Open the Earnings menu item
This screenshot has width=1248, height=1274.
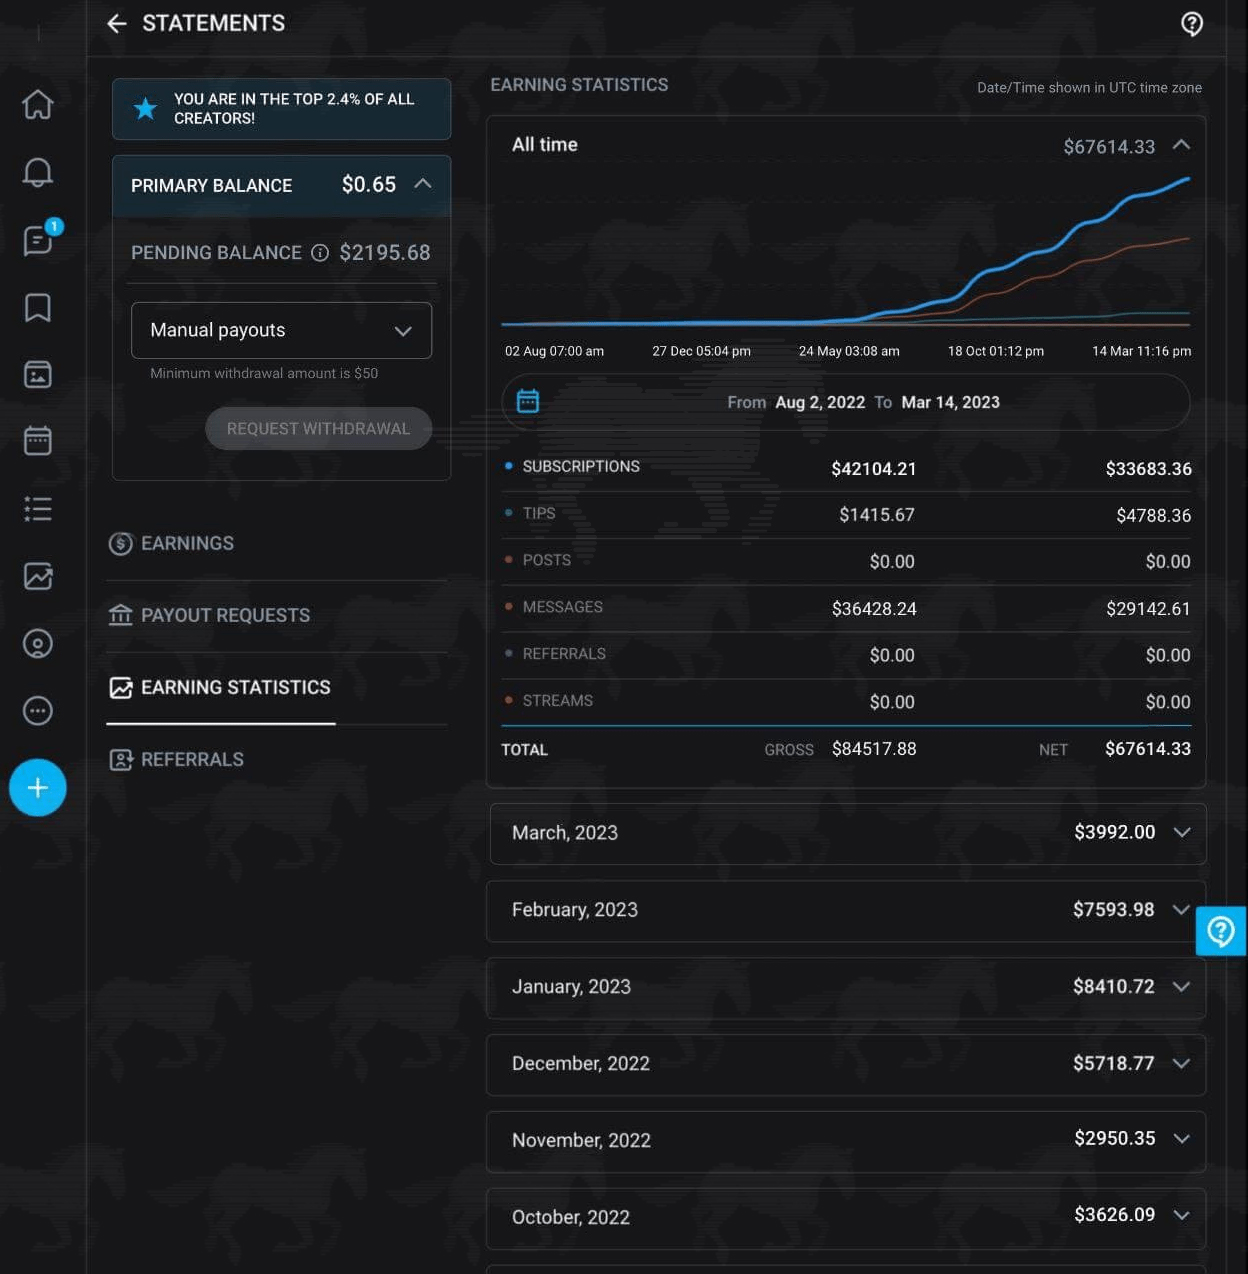click(186, 543)
